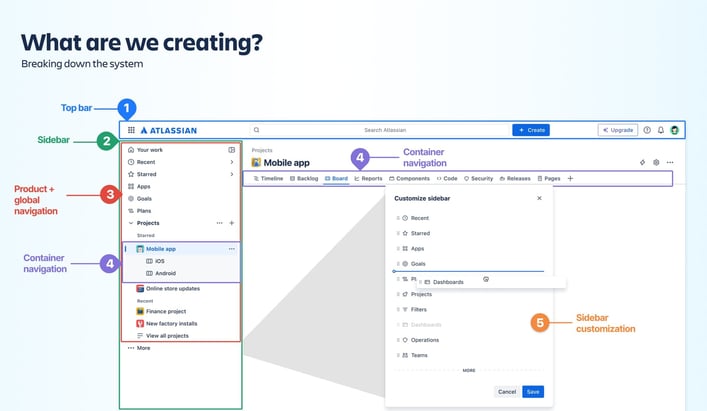707x411 pixels.
Task: Click the MORE divider label in dialog
Action: 469,370
